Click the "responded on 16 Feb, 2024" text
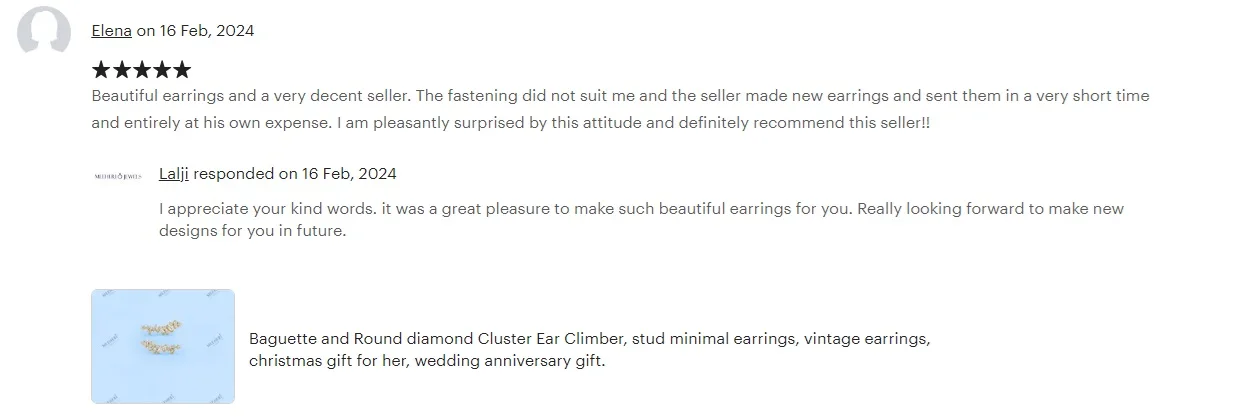 [x=295, y=174]
